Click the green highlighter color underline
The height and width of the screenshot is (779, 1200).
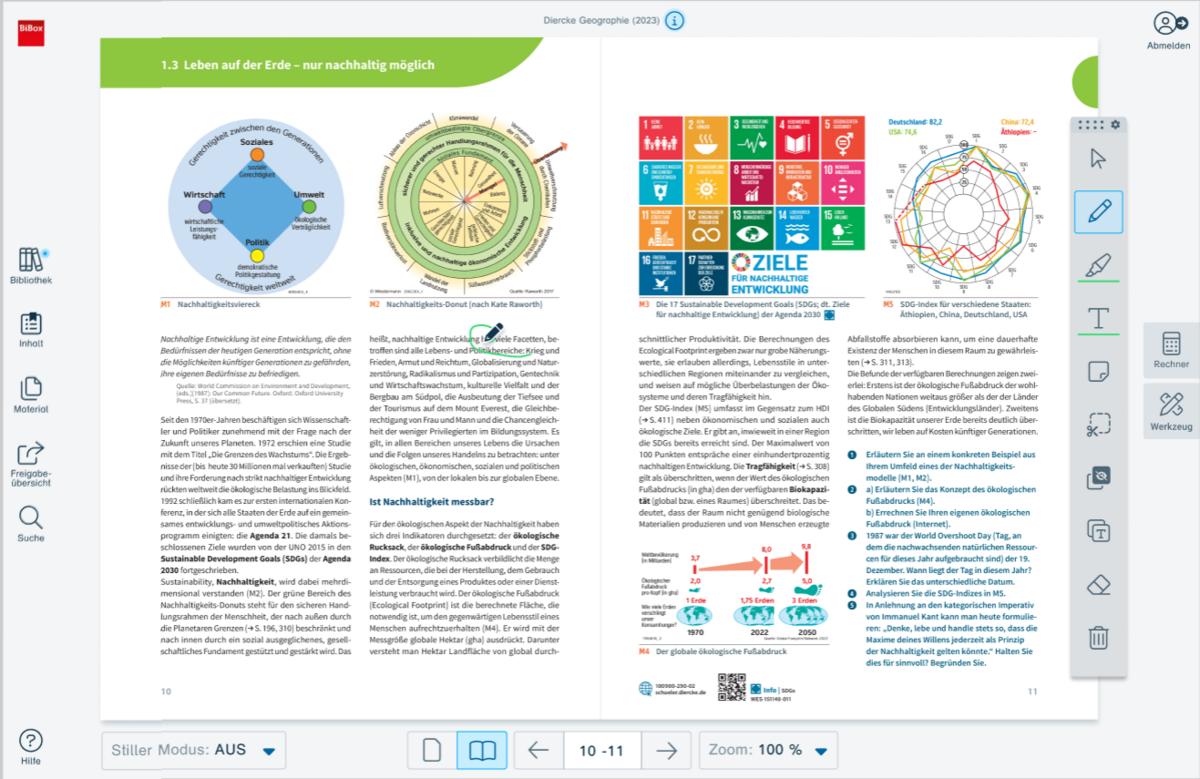[1098, 281]
